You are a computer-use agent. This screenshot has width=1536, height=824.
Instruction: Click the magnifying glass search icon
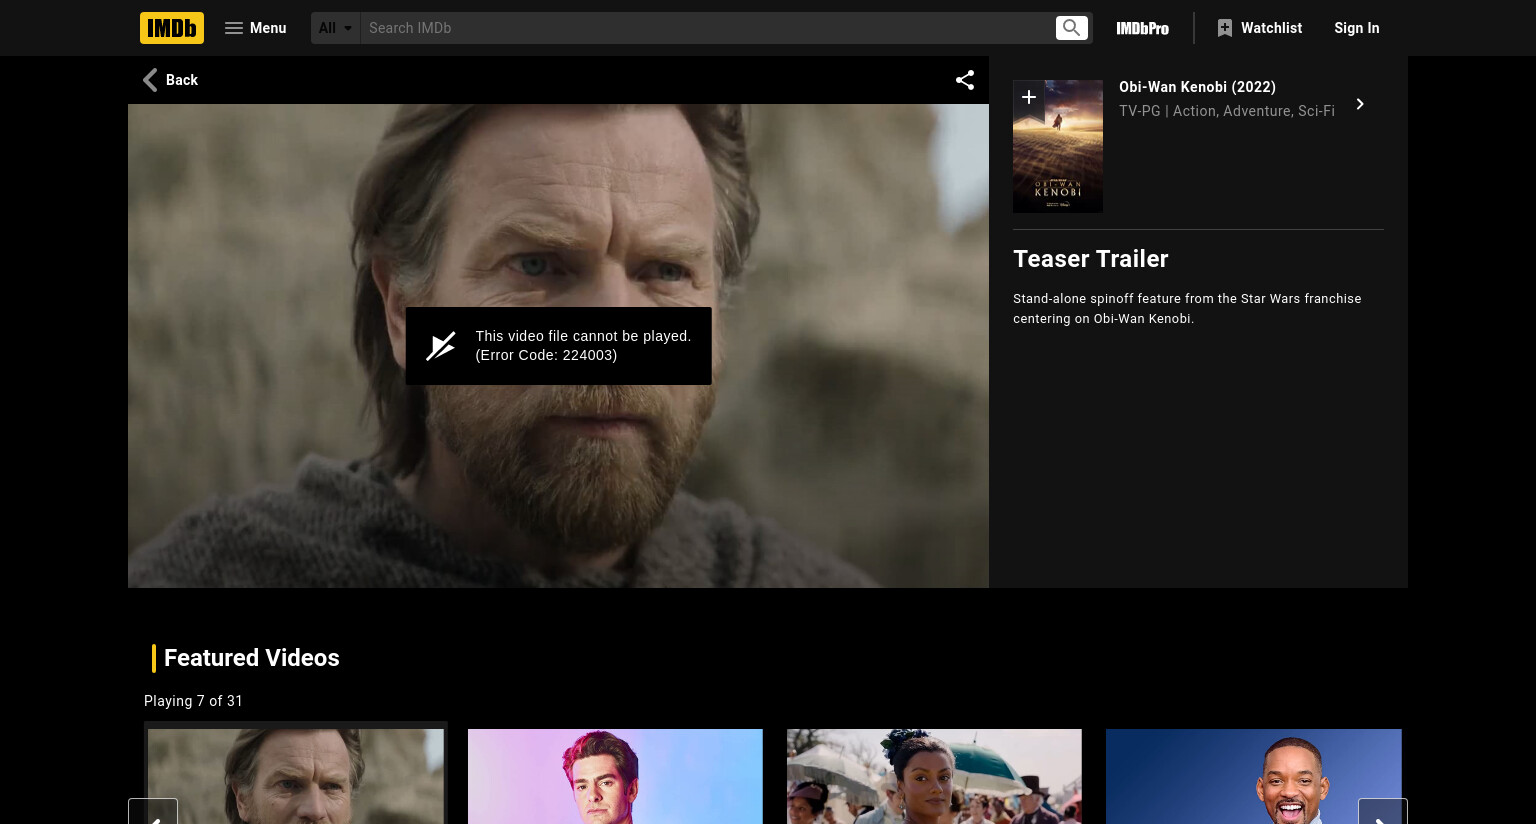1072,28
